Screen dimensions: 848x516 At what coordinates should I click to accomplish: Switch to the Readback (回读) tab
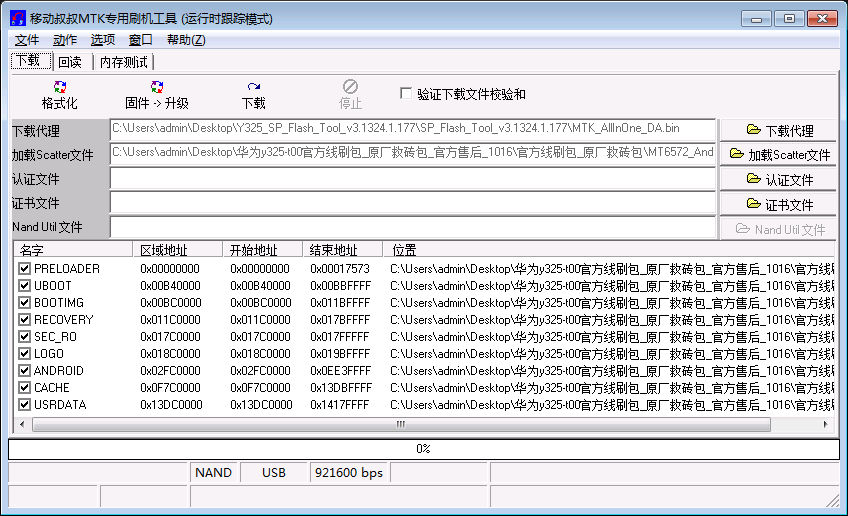tap(73, 62)
